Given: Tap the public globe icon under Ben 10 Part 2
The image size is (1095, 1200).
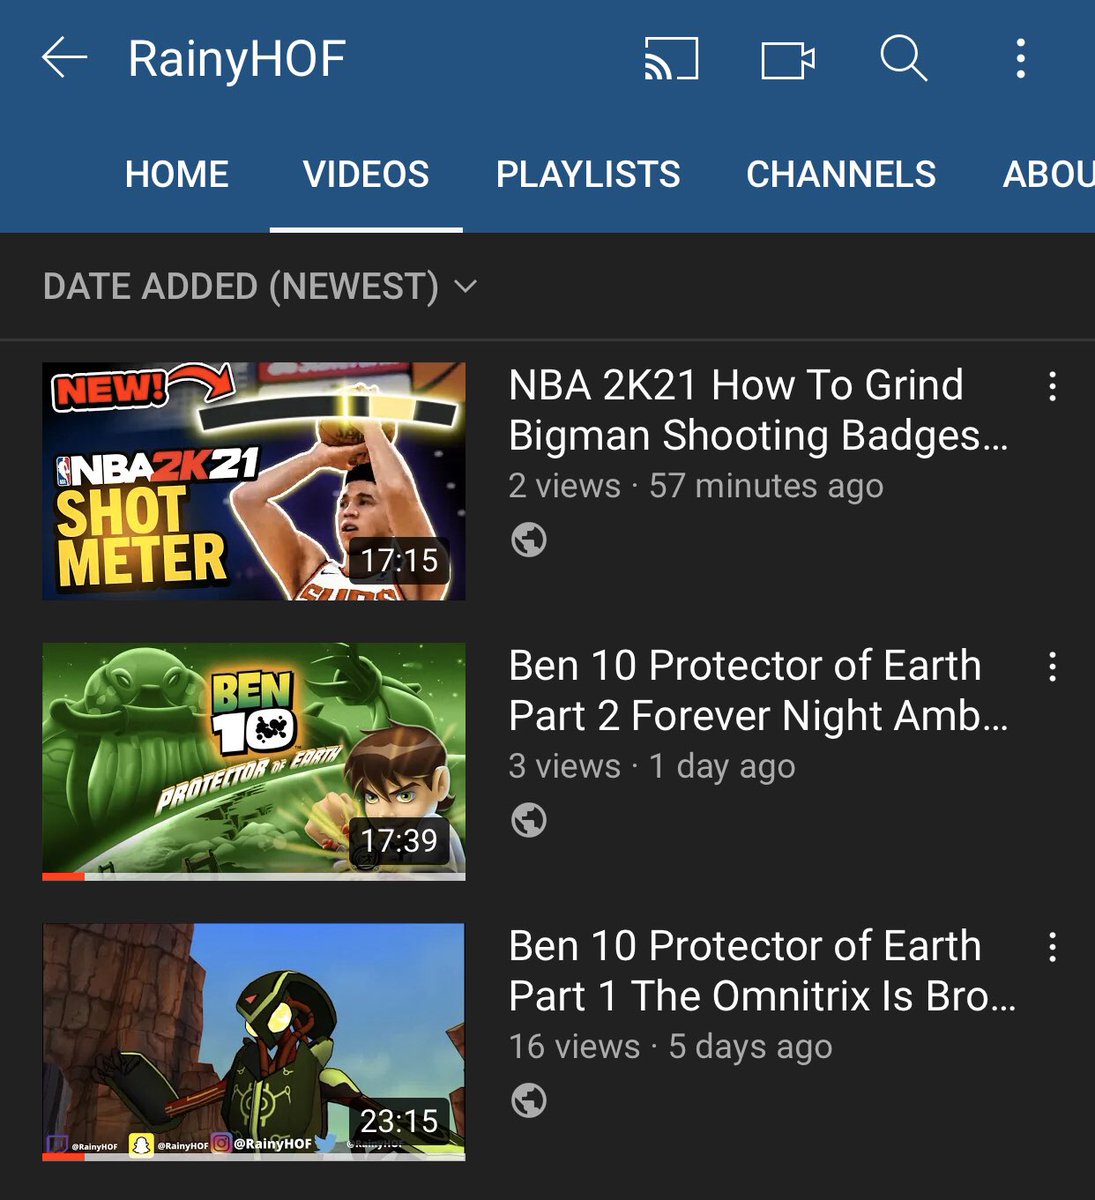Looking at the screenshot, I should (529, 820).
